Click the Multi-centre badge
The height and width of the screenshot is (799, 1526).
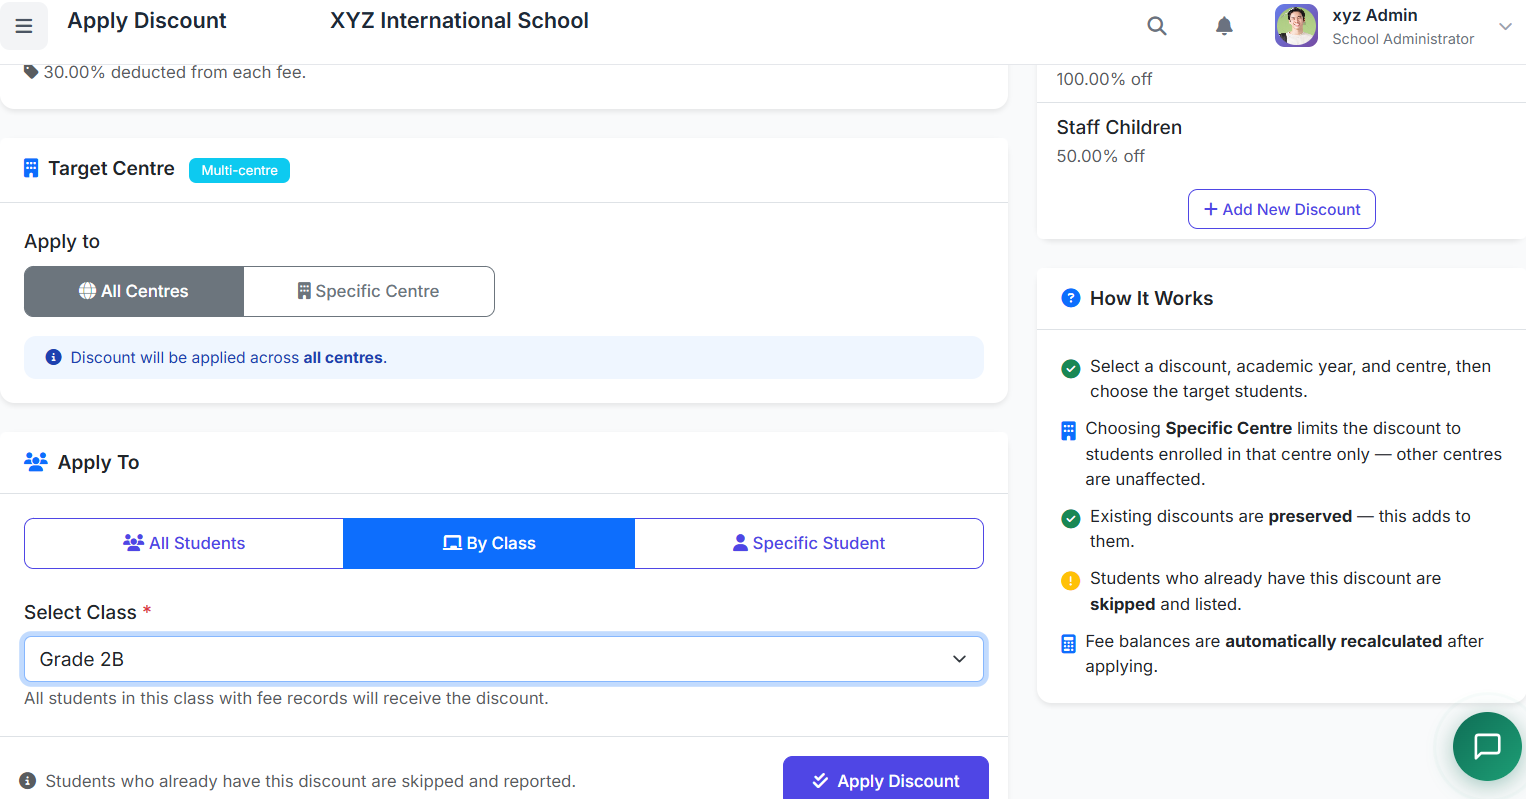pyautogui.click(x=239, y=170)
